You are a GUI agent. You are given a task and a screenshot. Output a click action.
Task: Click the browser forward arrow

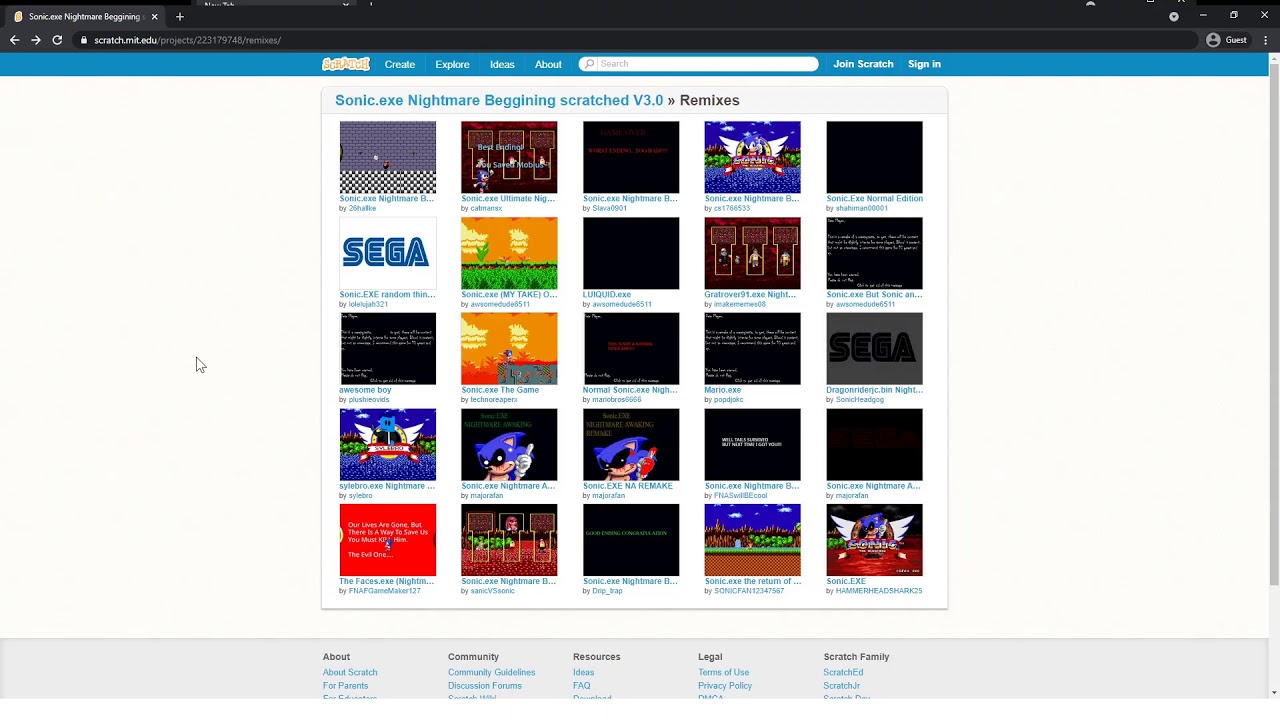tap(36, 40)
